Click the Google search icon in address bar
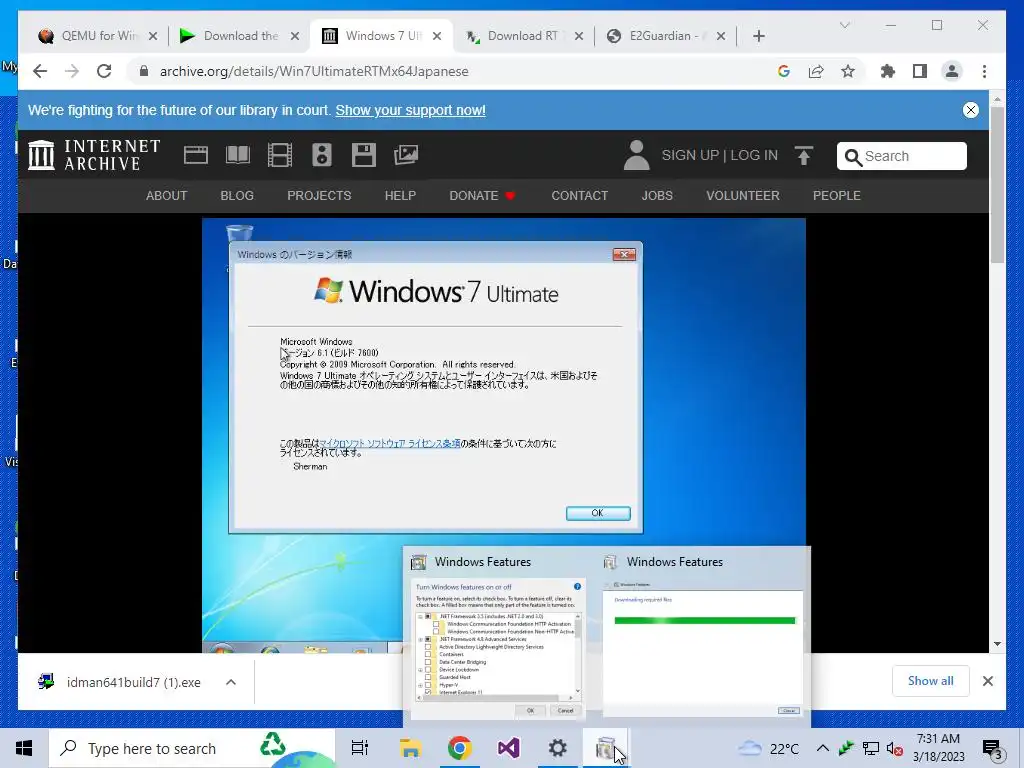 tap(784, 71)
